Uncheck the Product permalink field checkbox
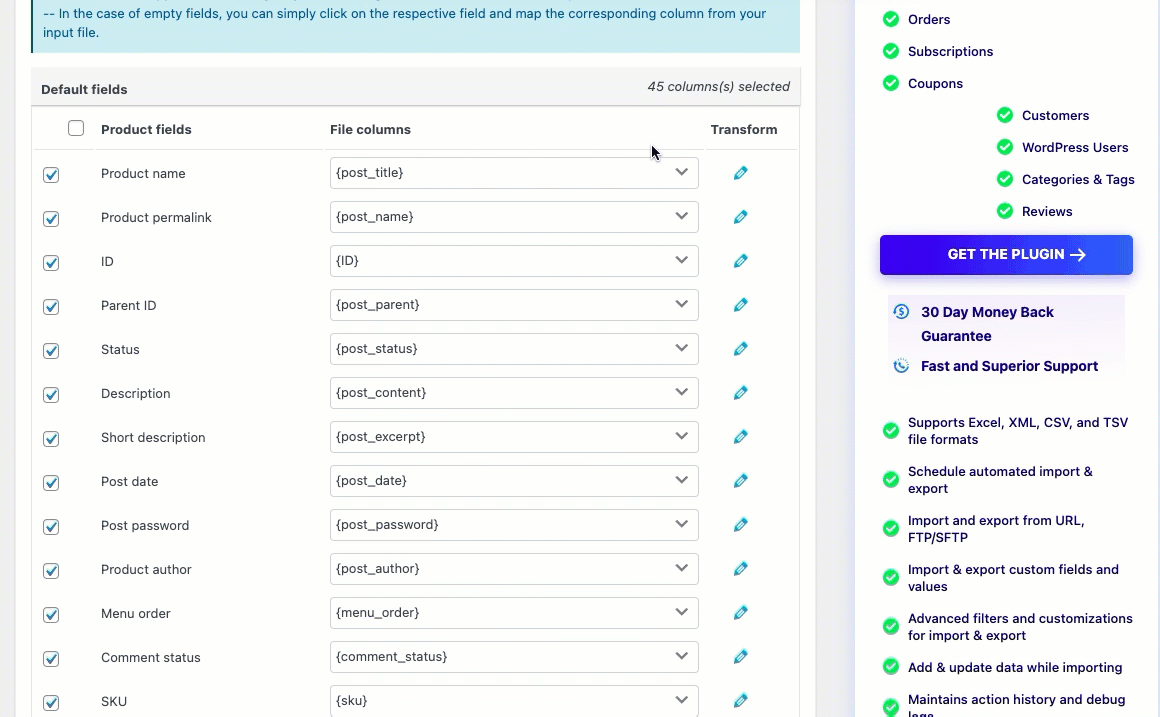Image resolution: width=1160 pixels, height=717 pixels. pyautogui.click(x=51, y=218)
